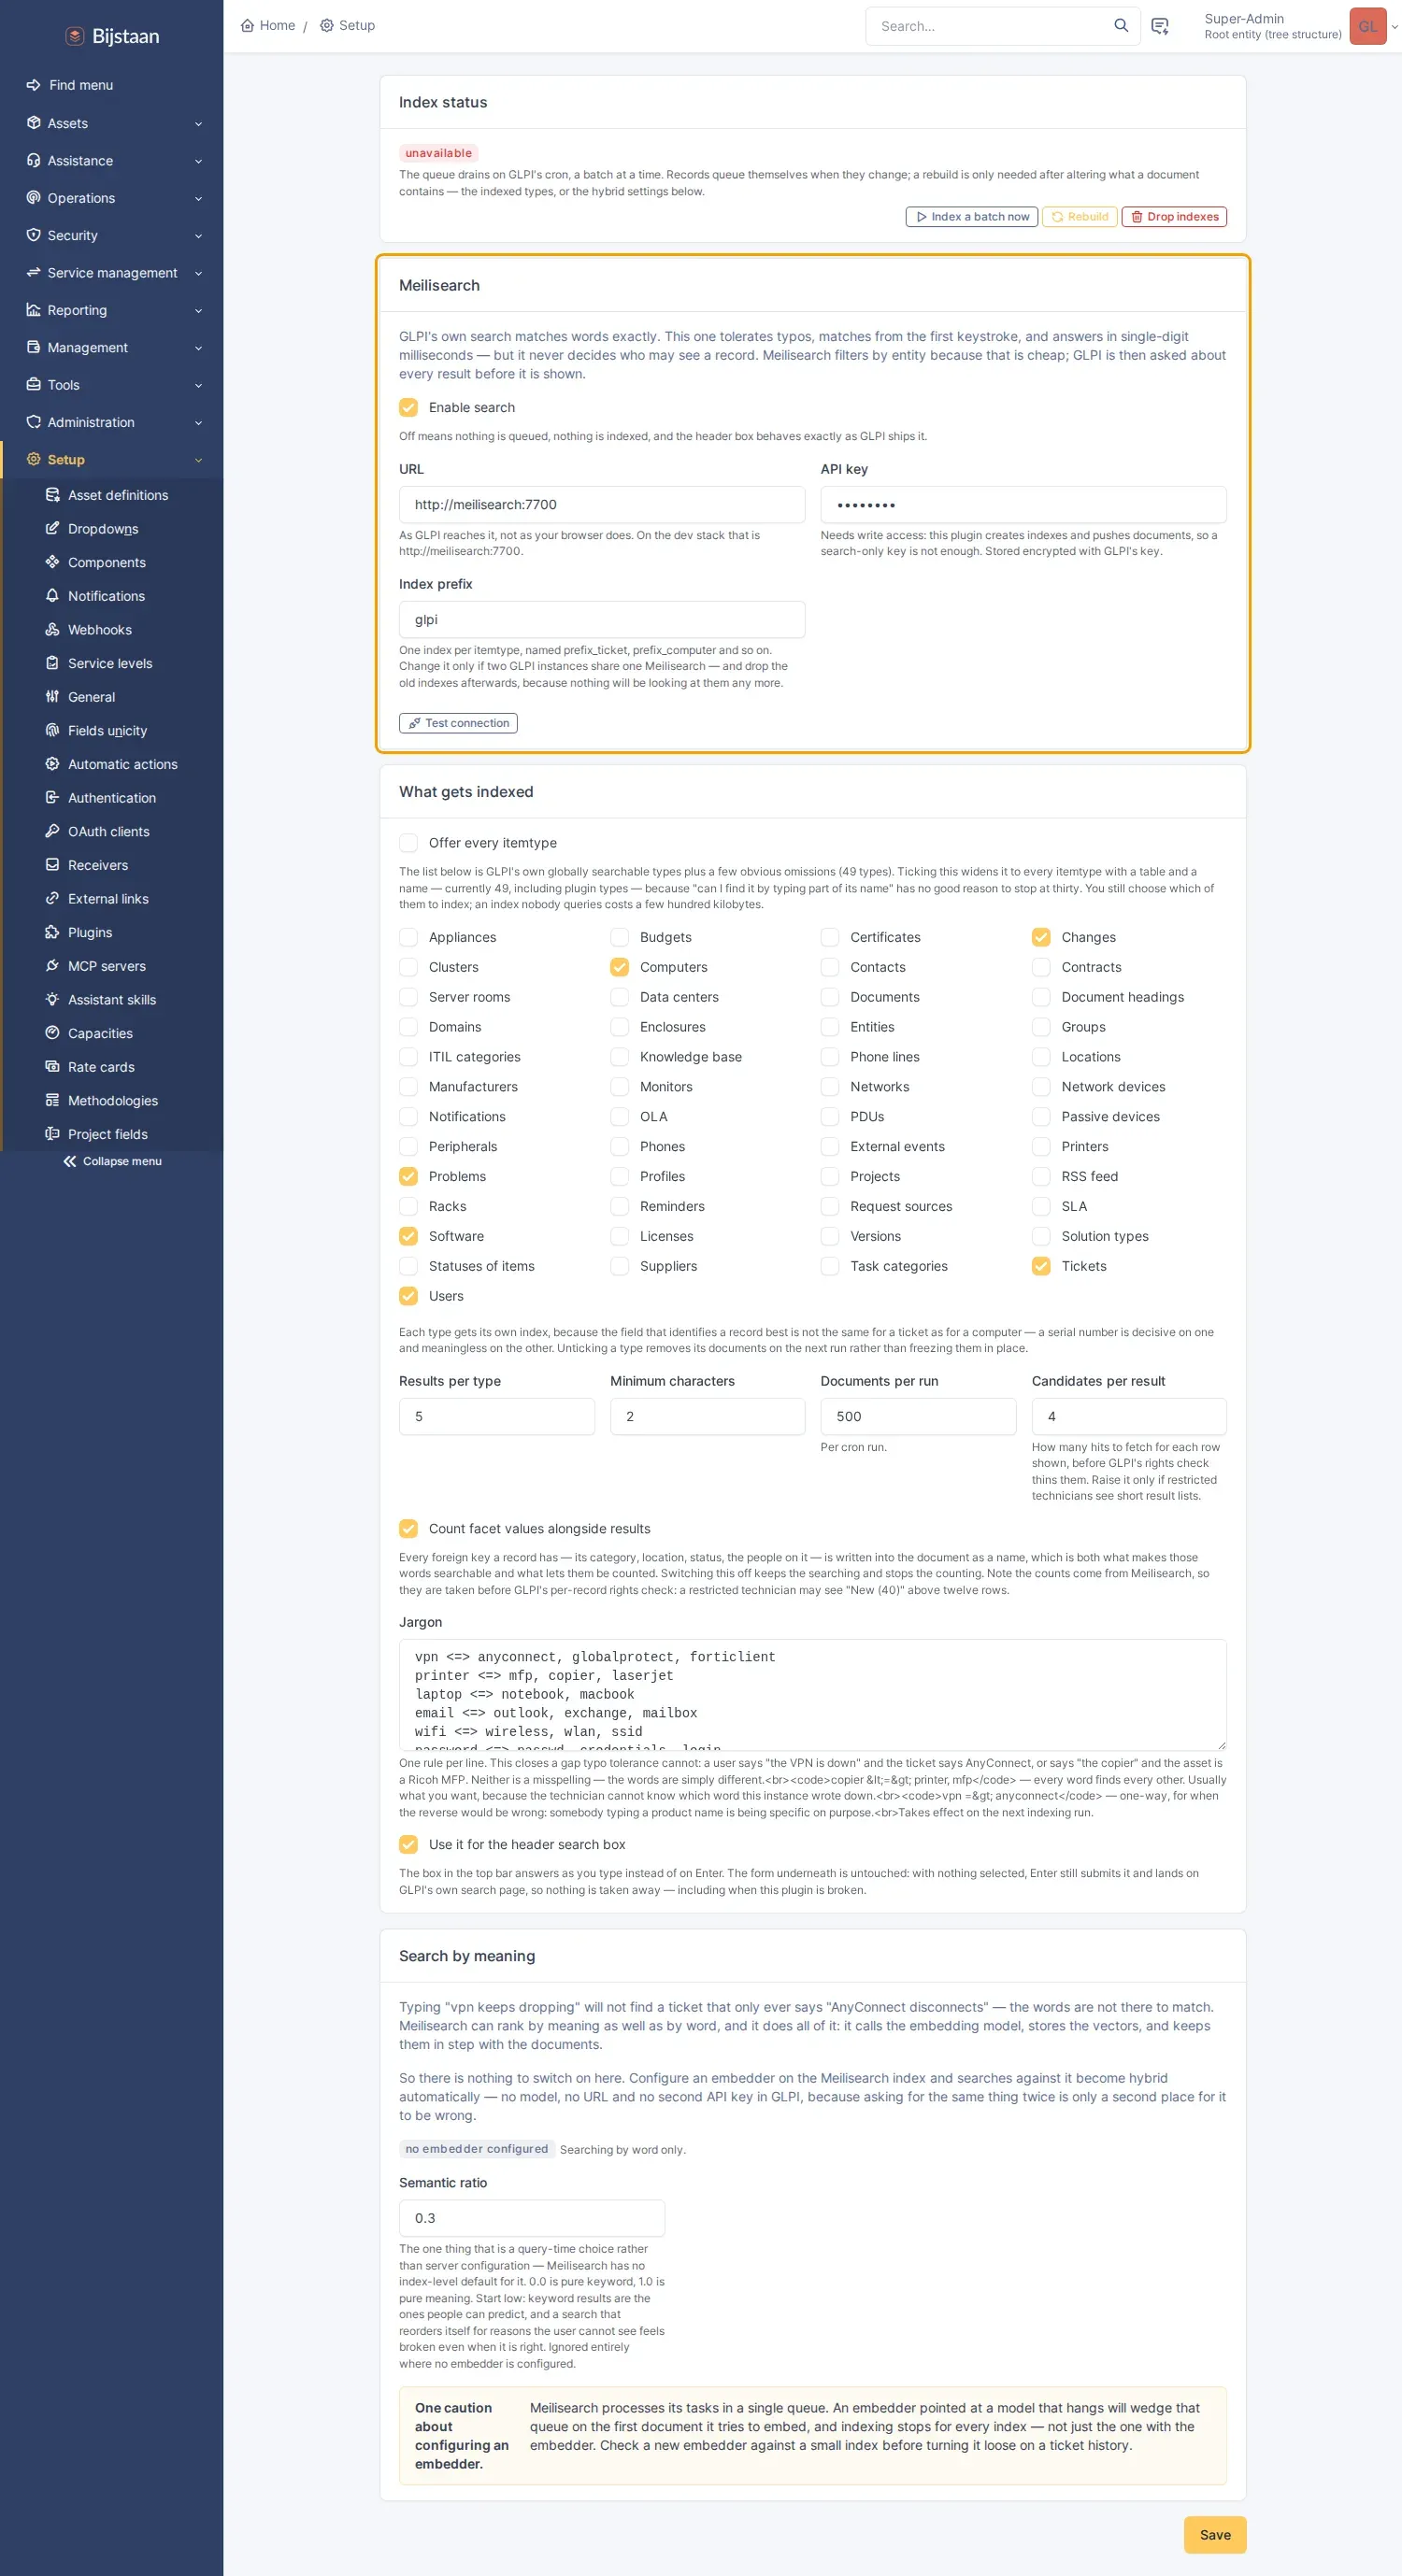Click the Collapse menu double-chevron icon
Image resolution: width=1402 pixels, height=2576 pixels.
[70, 1162]
